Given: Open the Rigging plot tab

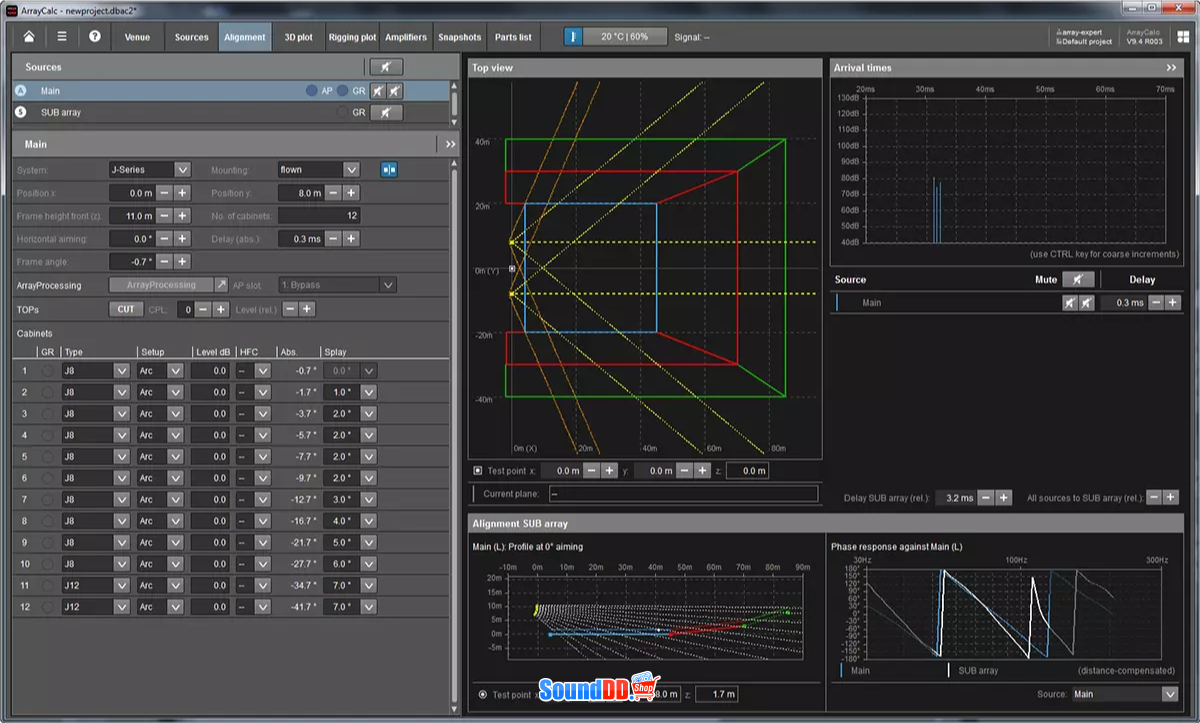Looking at the screenshot, I should click(x=352, y=37).
